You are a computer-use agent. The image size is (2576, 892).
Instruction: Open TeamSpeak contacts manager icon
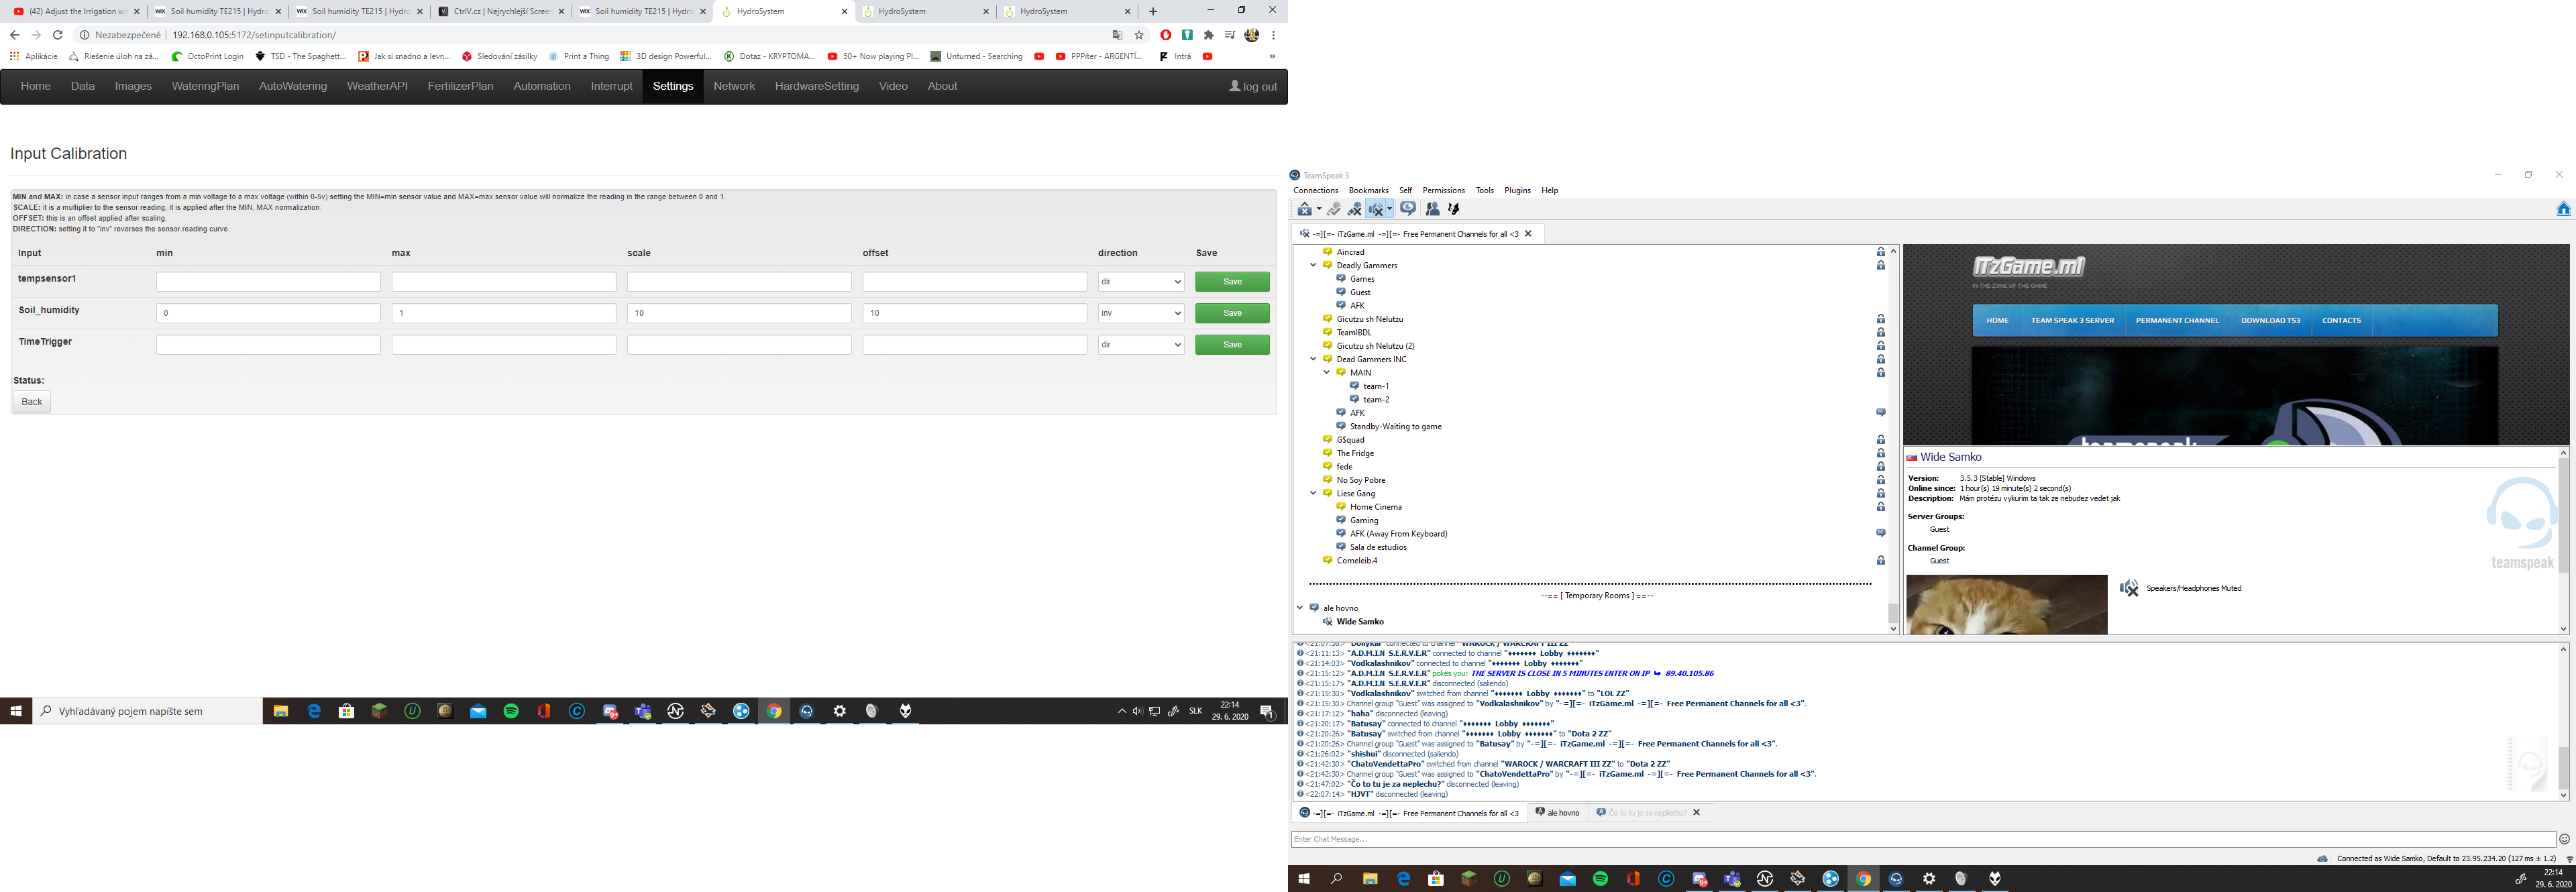1432,209
